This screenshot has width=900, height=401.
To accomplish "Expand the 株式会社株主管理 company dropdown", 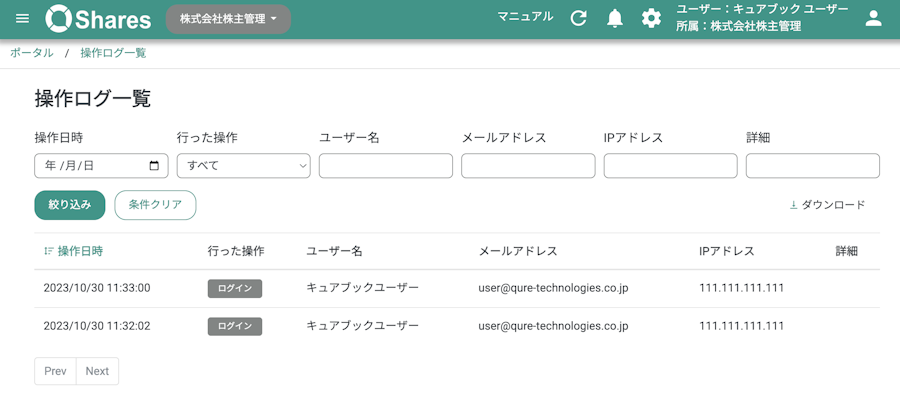I will pyautogui.click(x=228, y=19).
